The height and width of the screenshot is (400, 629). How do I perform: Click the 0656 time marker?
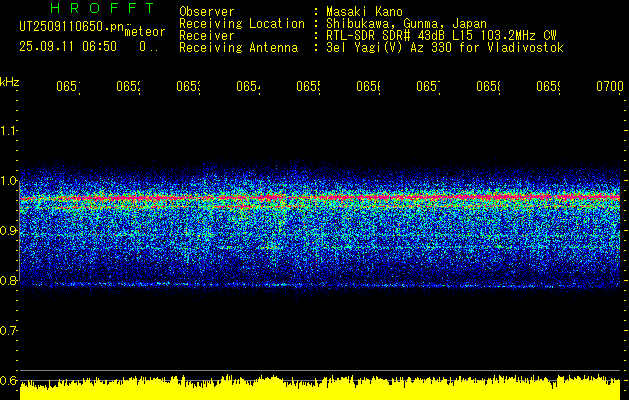(368, 86)
